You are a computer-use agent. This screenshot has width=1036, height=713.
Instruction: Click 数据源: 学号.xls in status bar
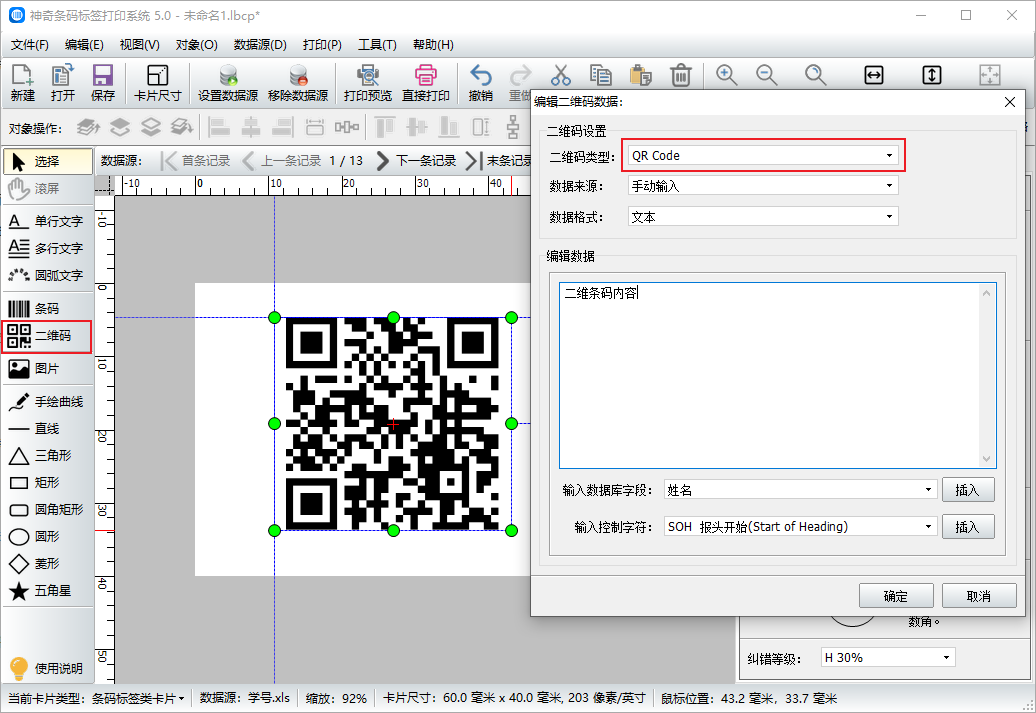(x=244, y=698)
